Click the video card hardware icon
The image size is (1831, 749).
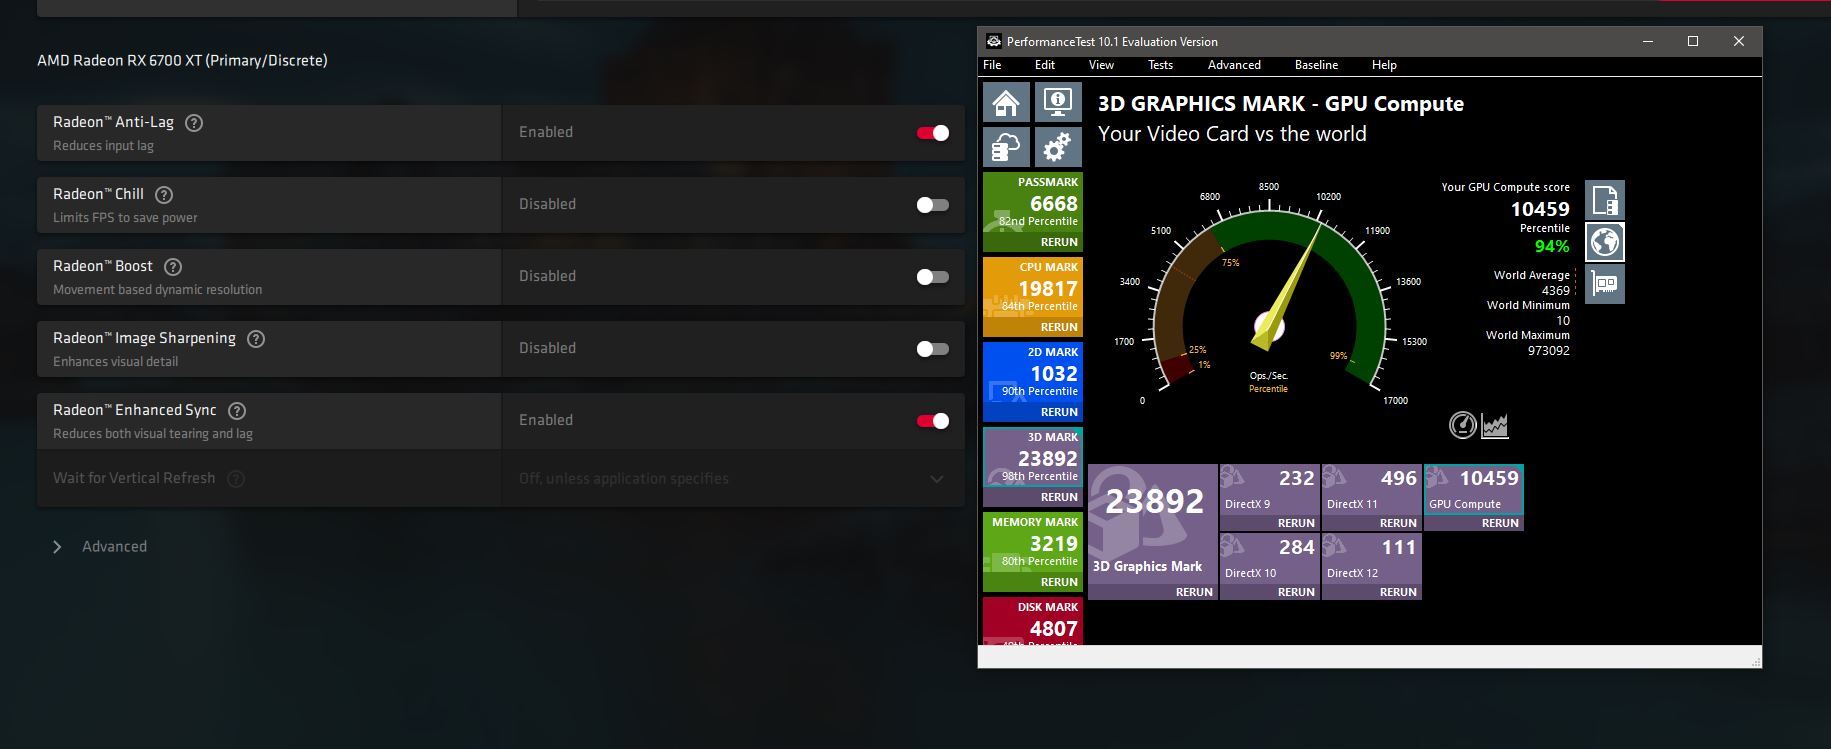click(1605, 284)
